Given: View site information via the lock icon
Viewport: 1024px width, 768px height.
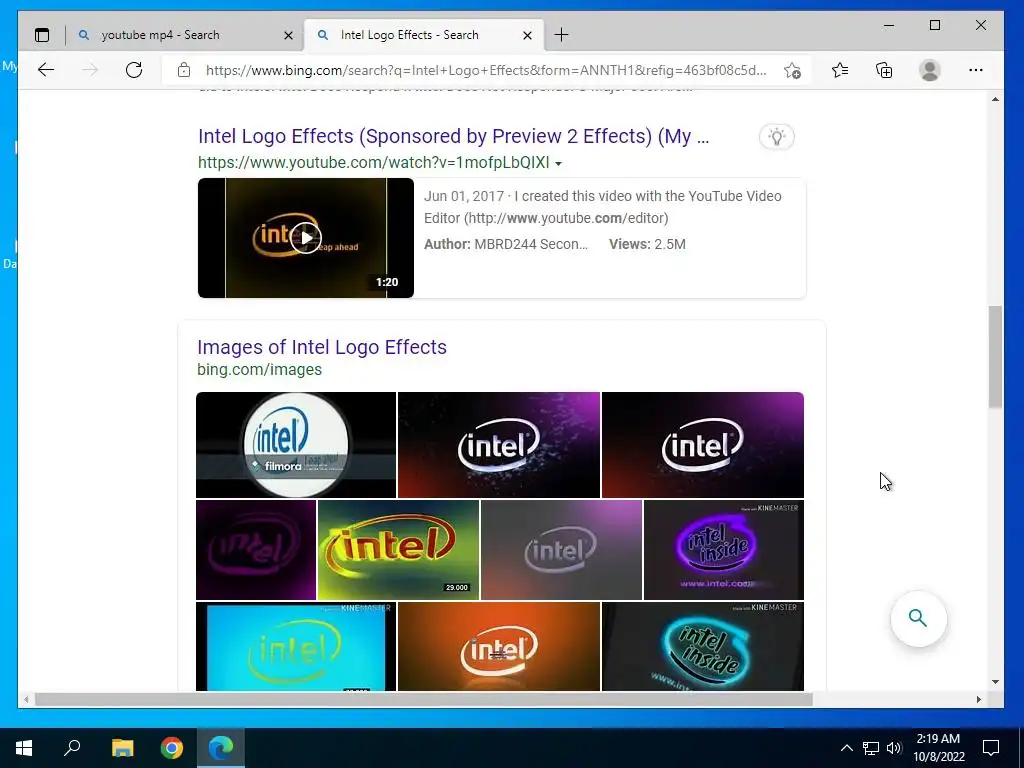Looking at the screenshot, I should pyautogui.click(x=184, y=70).
